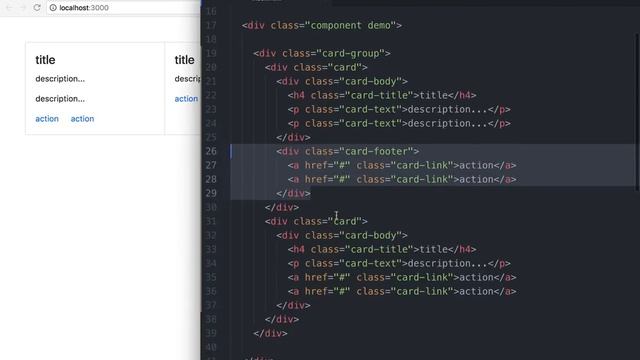640x360 pixels.
Task: Click the card-link anchor on line 27
Action: pyautogui.click(x=402, y=165)
